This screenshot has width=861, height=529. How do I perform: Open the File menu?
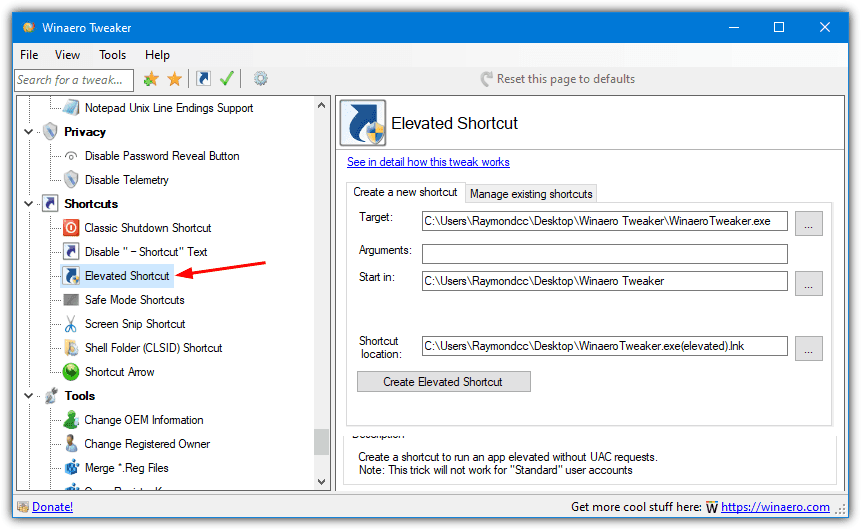tap(29, 55)
